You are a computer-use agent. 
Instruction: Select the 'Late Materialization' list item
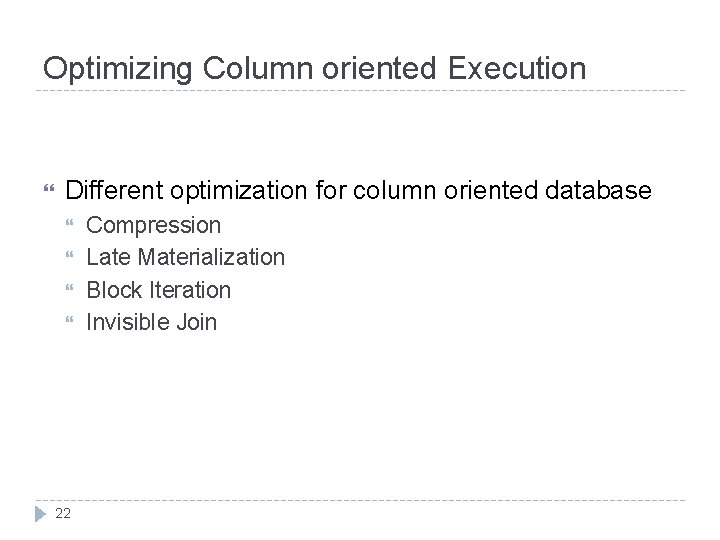(x=186, y=257)
